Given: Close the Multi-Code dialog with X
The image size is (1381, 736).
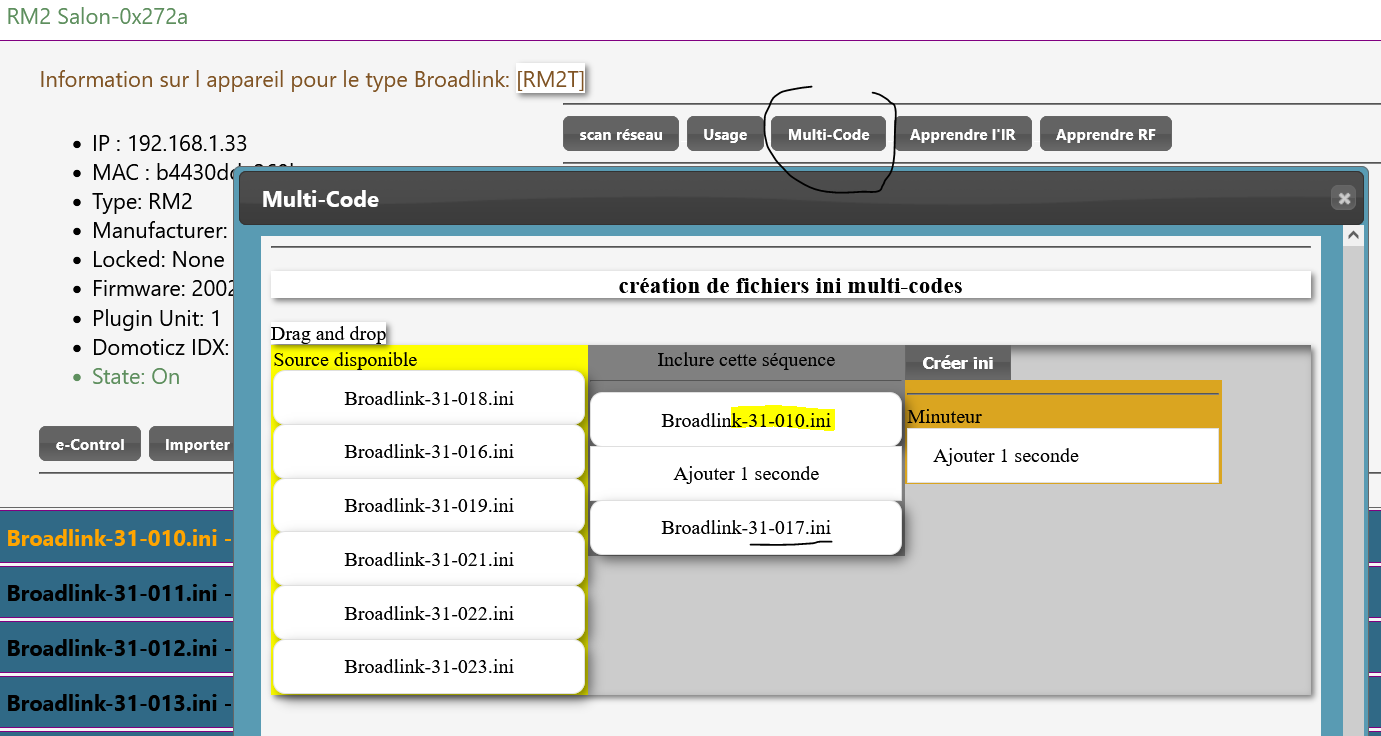Looking at the screenshot, I should click(1343, 198).
